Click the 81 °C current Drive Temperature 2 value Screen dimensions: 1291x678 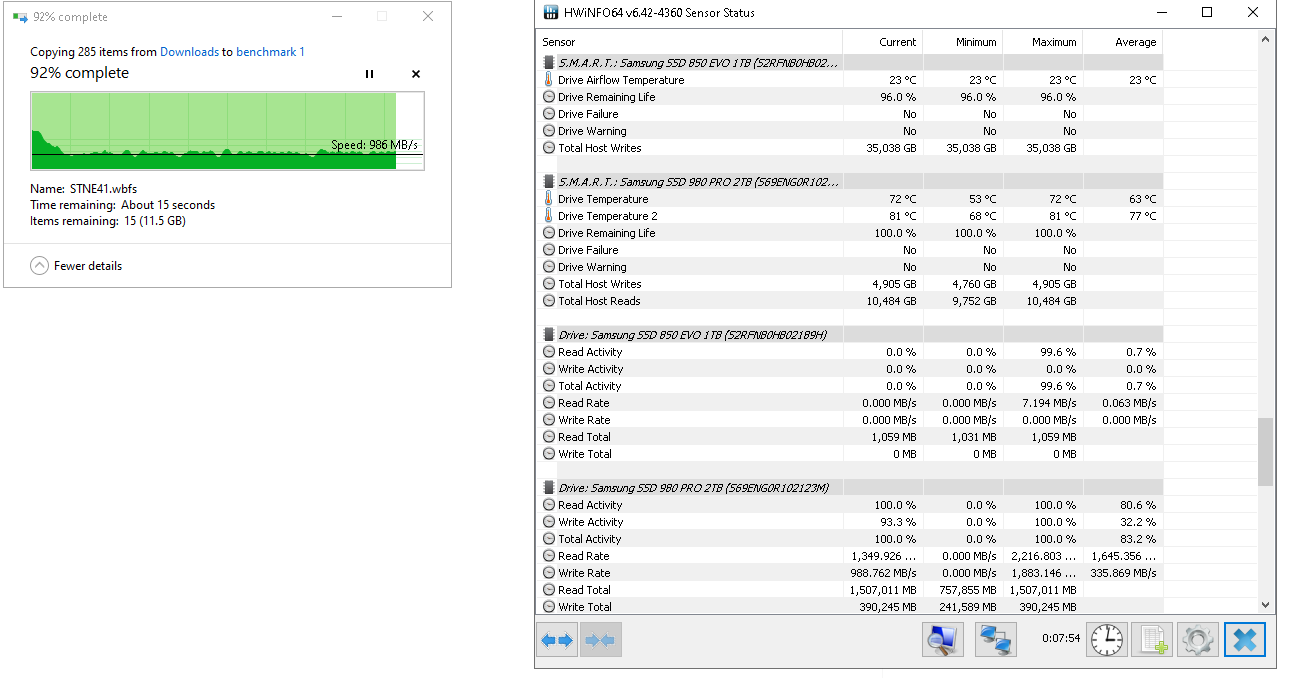tap(903, 216)
